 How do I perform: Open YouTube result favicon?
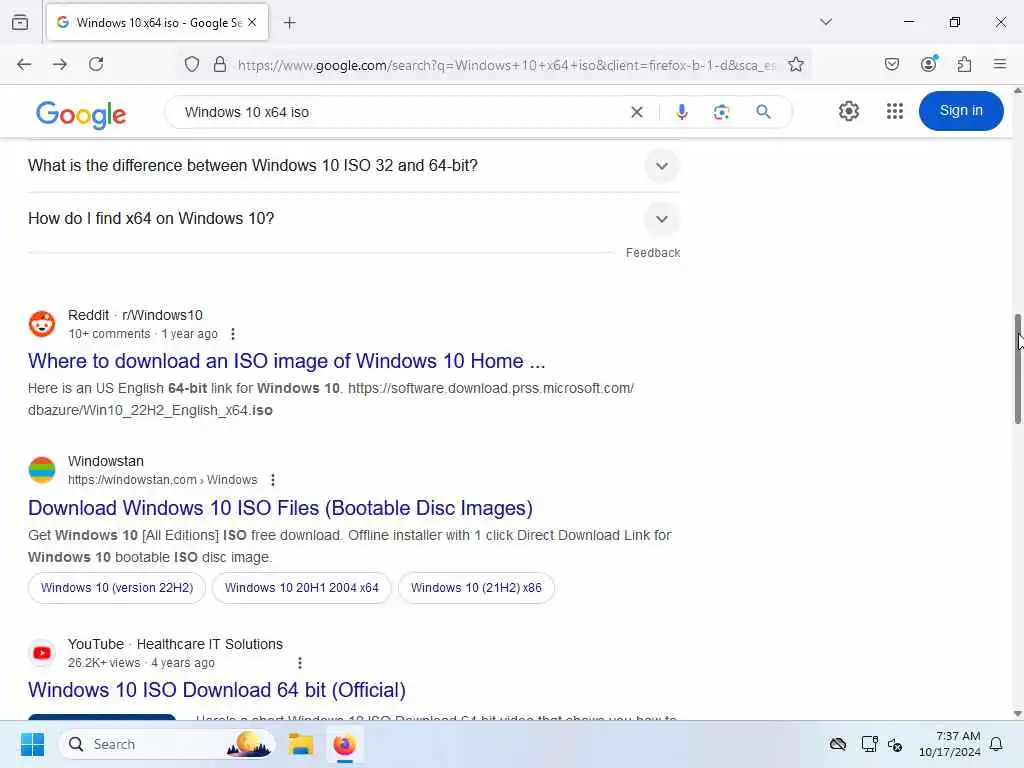[42, 653]
